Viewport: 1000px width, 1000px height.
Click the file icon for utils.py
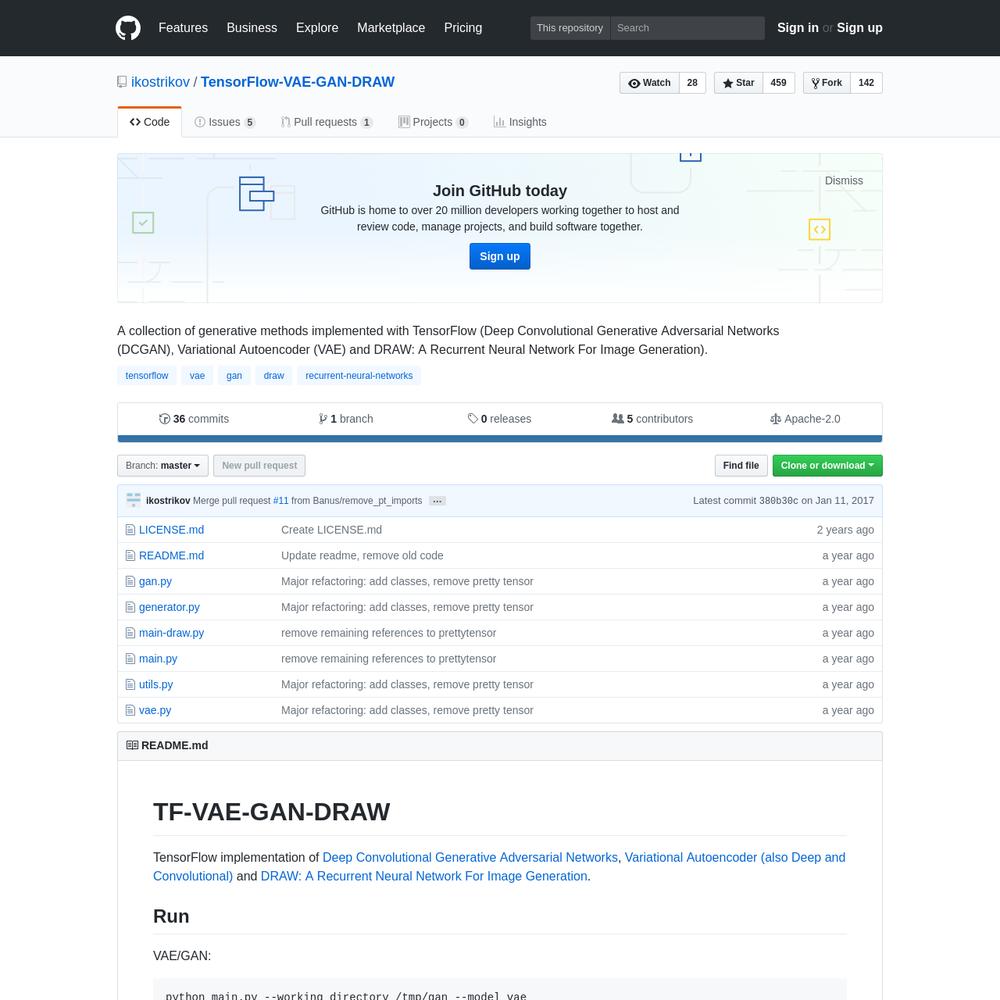click(x=130, y=684)
